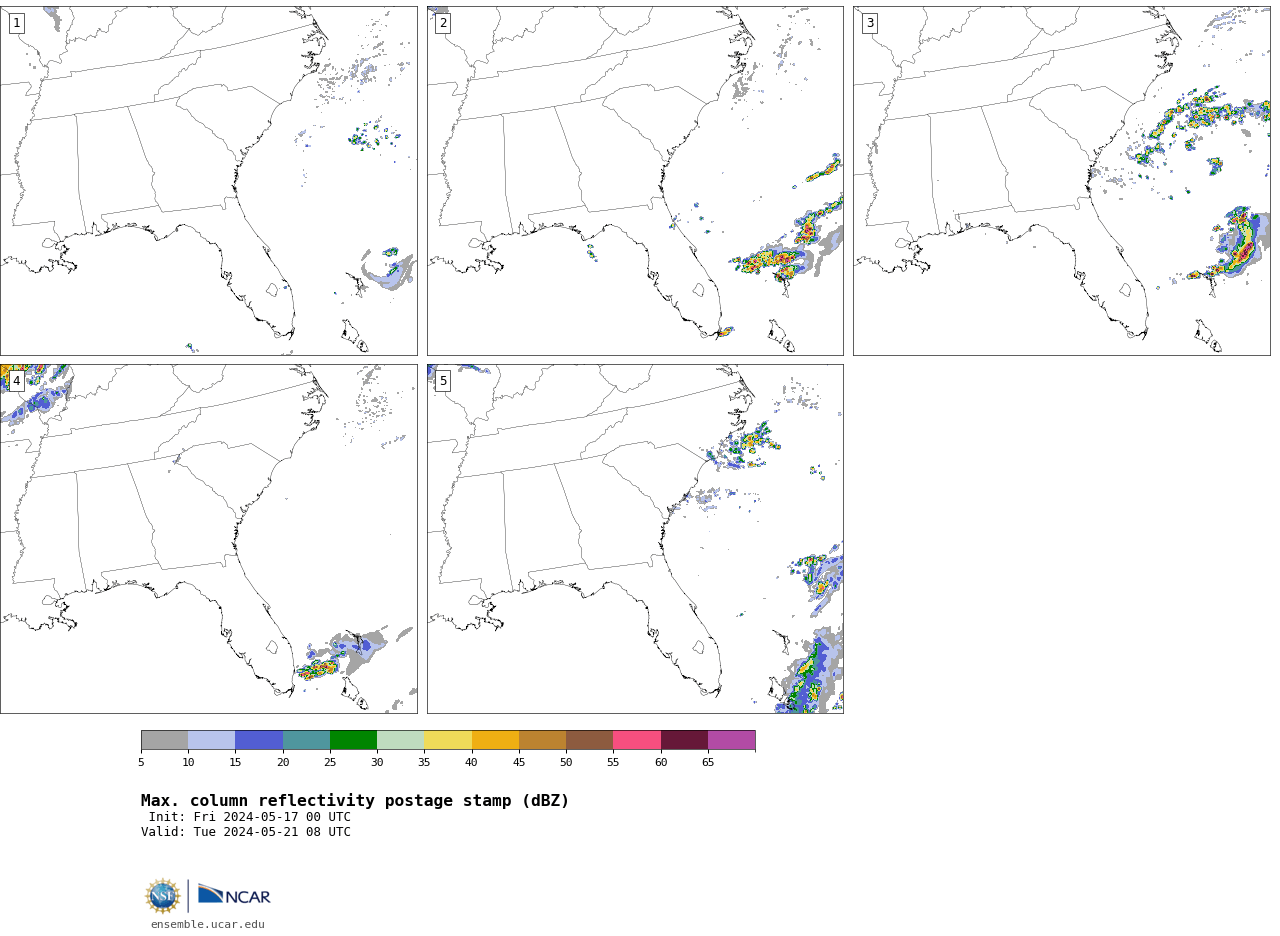This screenshot has height=936, width=1280.
Task: Click the colorbar tick label 55
Action: coord(613,763)
